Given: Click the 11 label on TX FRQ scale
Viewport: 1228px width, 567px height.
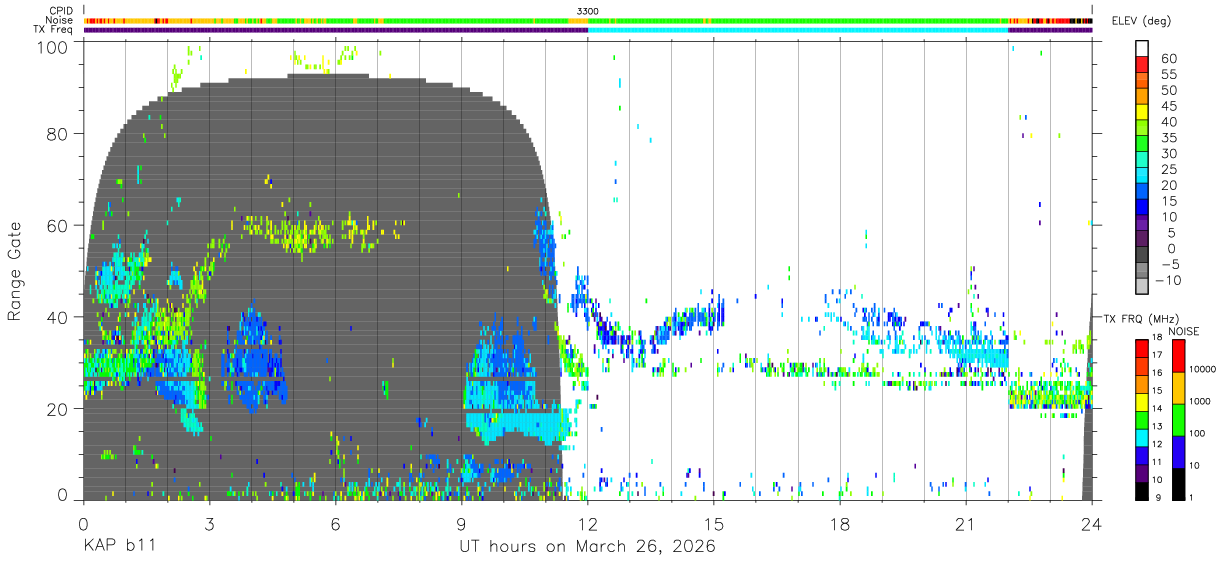Looking at the screenshot, I should click(1156, 463).
